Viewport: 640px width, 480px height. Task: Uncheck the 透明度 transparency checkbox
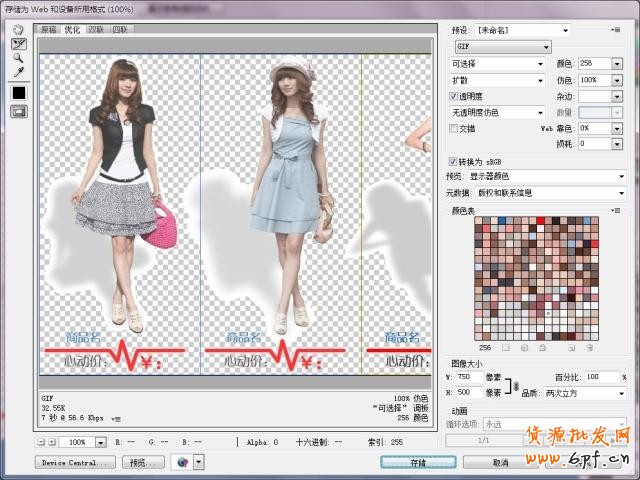[453, 96]
